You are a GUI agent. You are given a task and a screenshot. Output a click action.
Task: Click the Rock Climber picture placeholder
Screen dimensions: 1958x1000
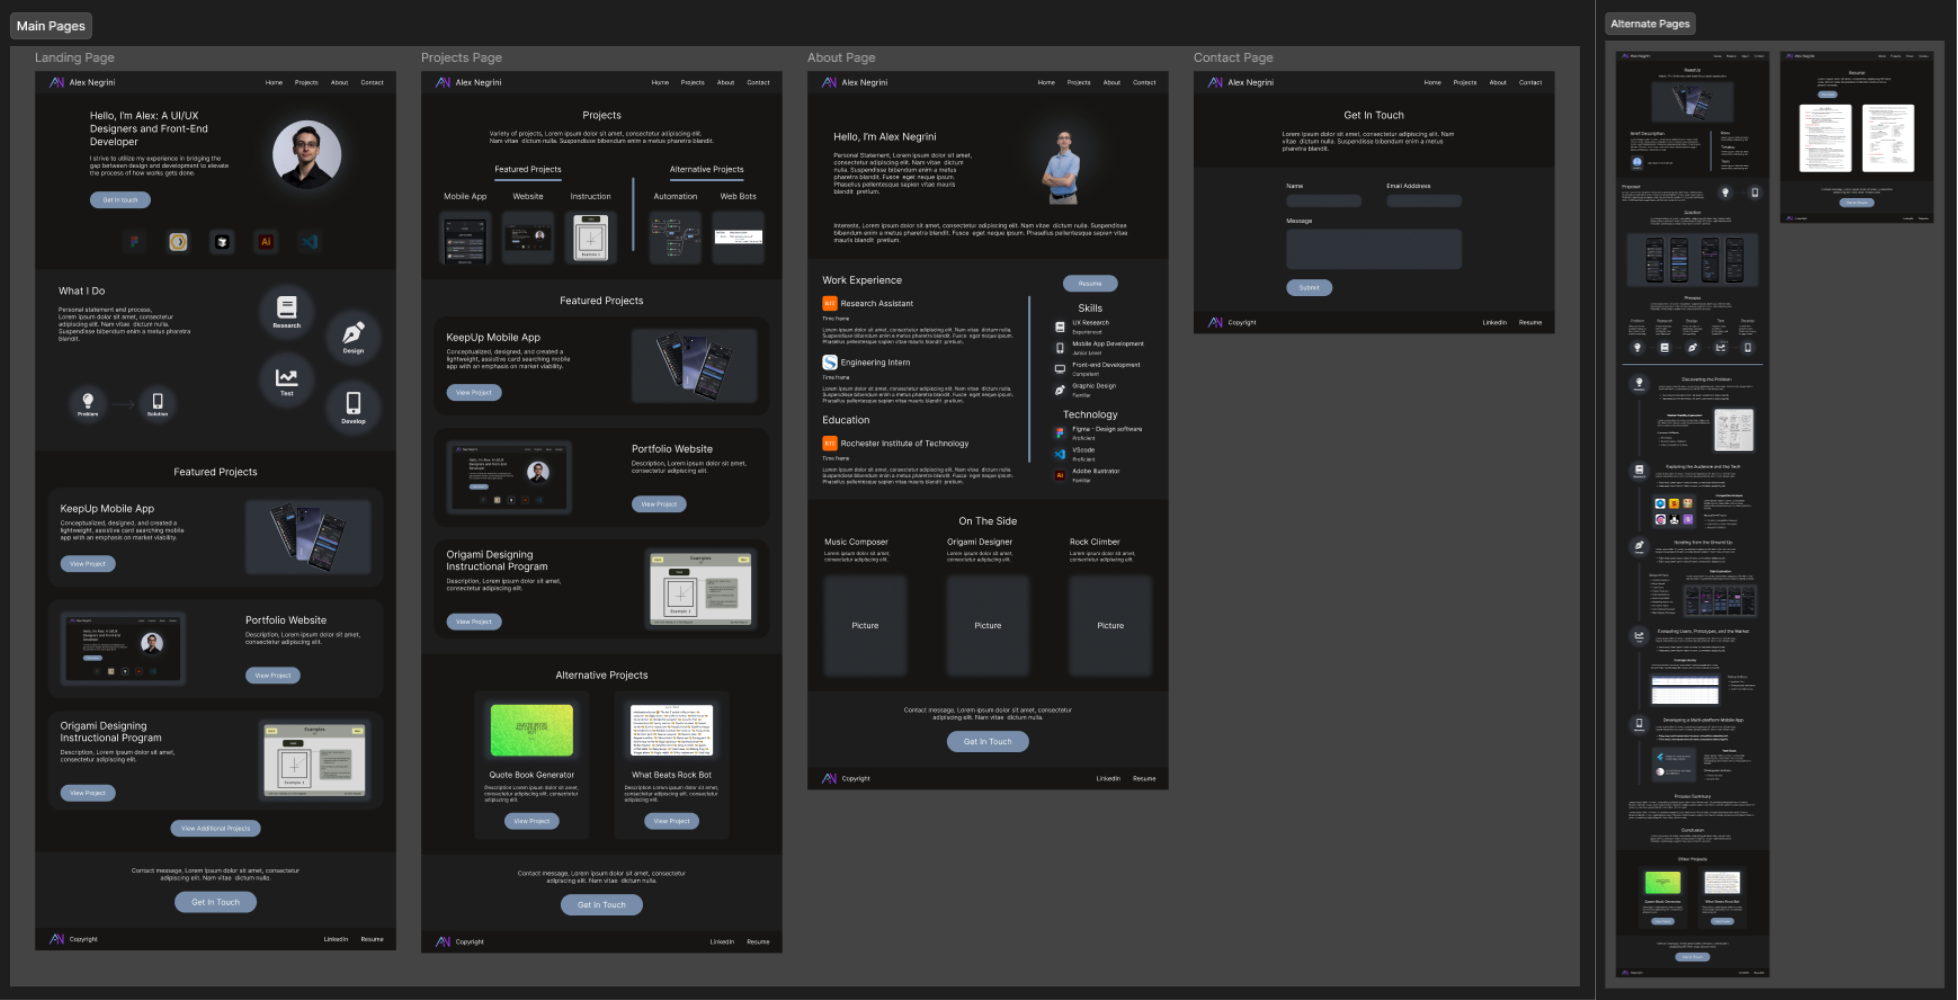(x=1110, y=626)
